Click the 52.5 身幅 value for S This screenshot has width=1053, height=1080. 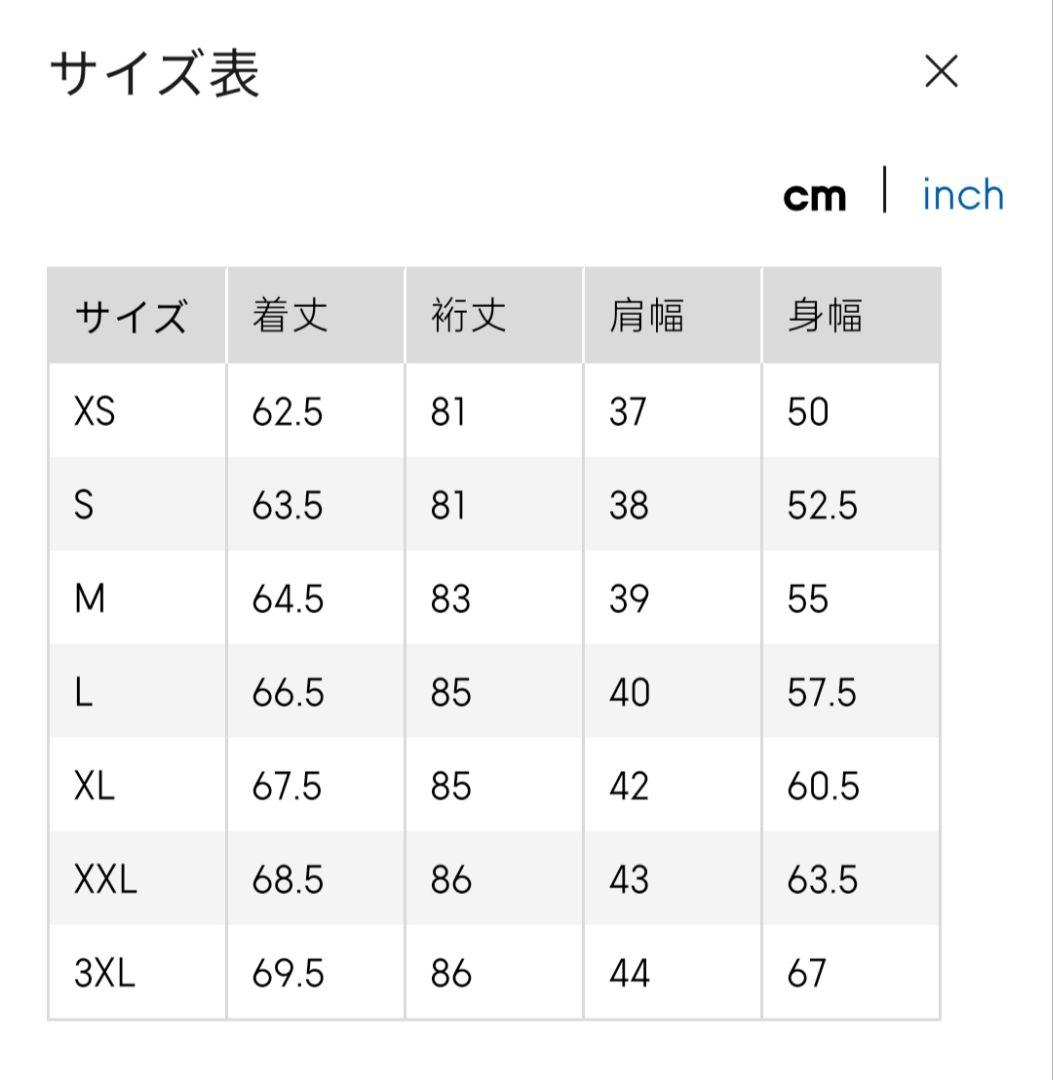pos(822,506)
